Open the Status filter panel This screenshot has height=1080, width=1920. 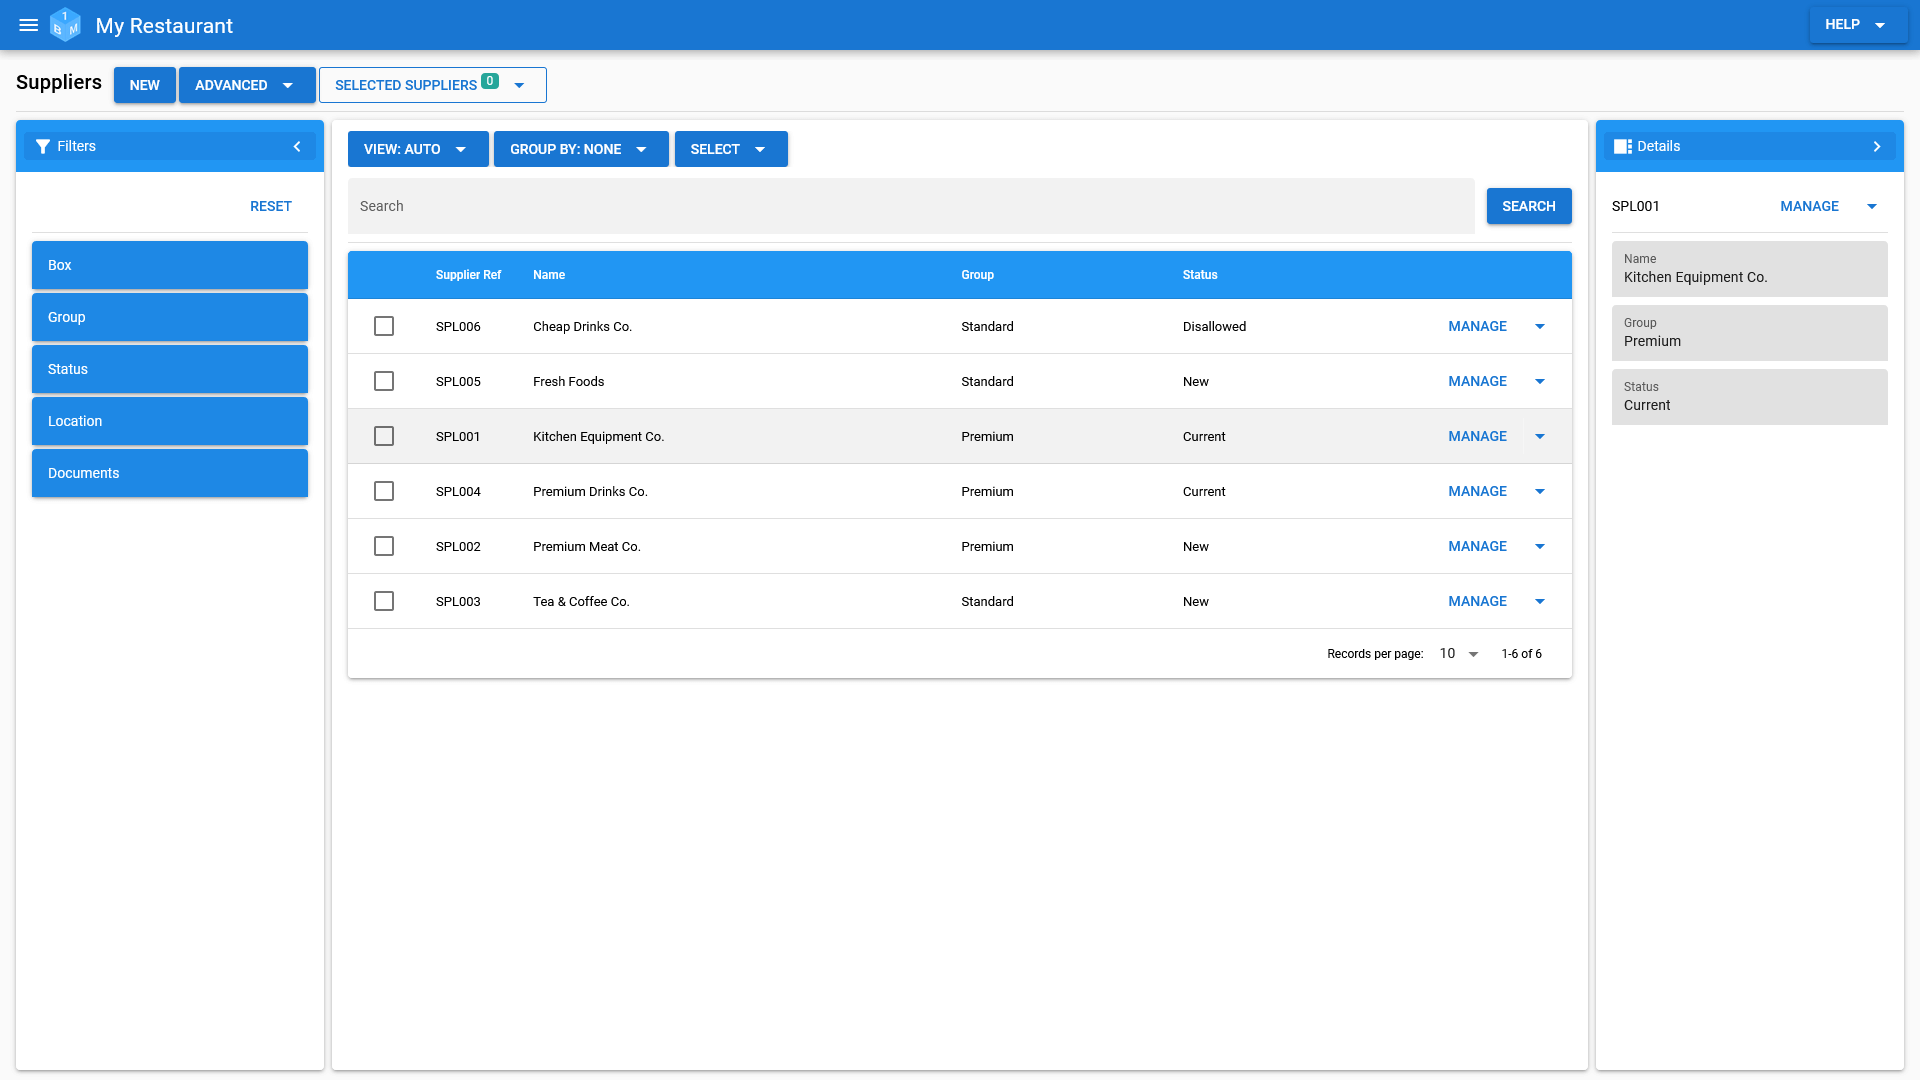coord(169,369)
